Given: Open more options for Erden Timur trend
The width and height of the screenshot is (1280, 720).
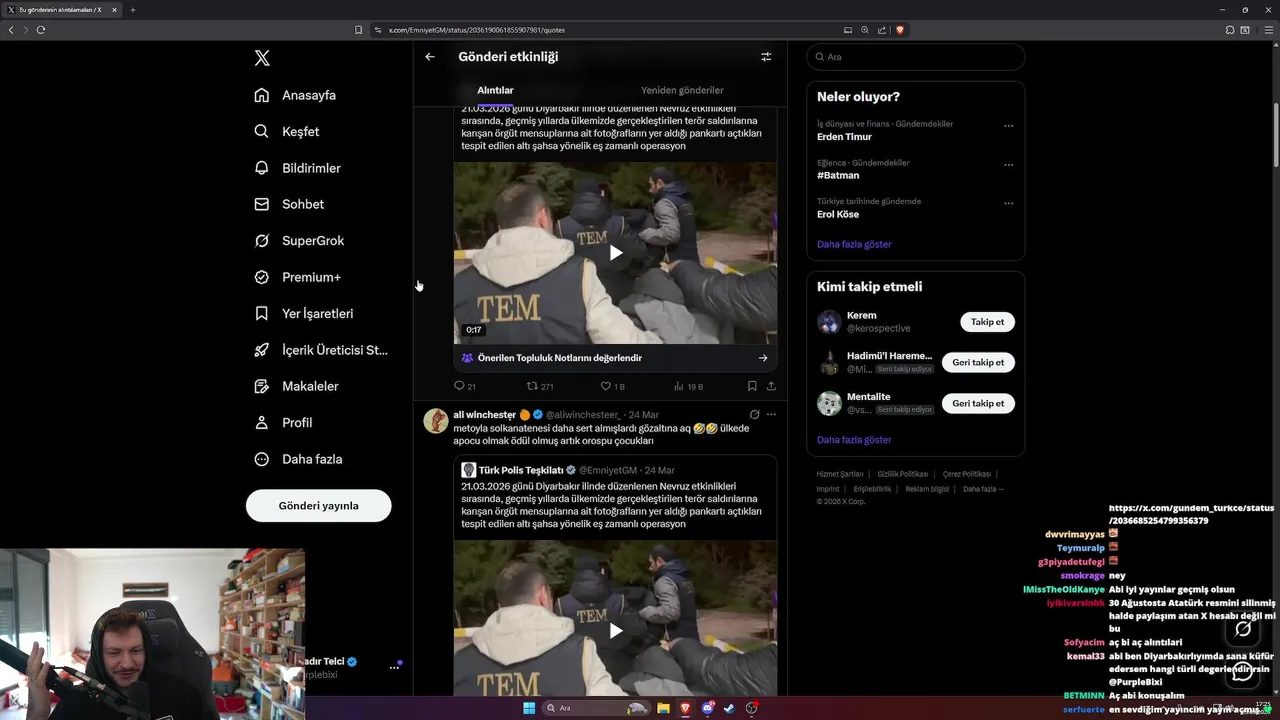Looking at the screenshot, I should (x=1008, y=126).
